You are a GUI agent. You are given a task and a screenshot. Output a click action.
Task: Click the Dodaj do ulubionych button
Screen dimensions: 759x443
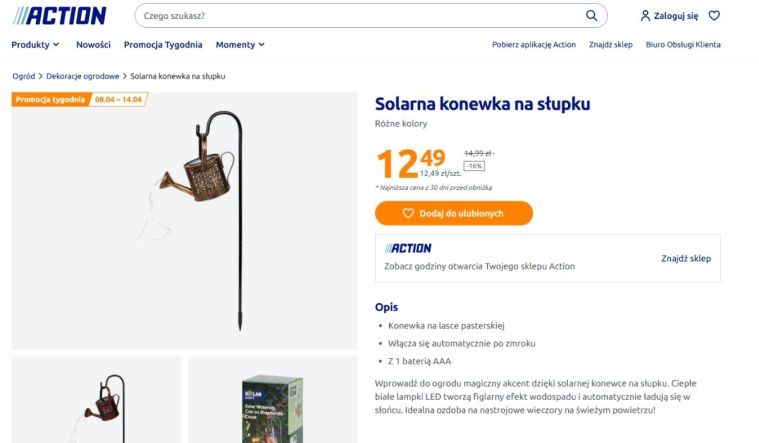pyautogui.click(x=453, y=213)
